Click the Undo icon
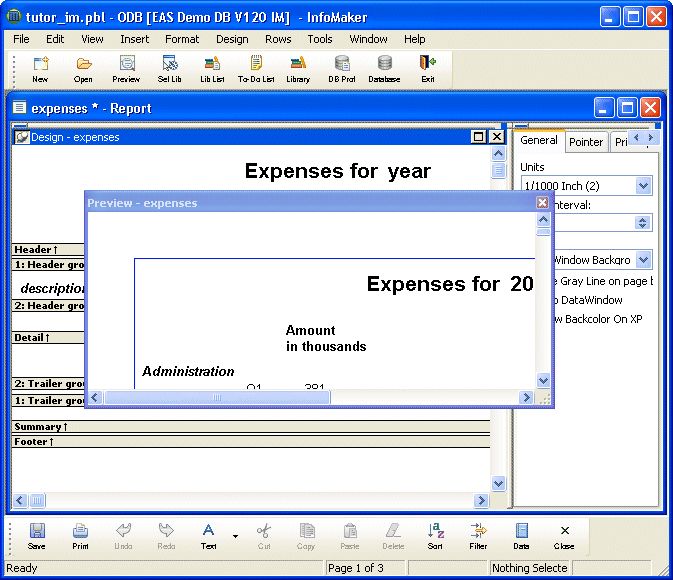 pyautogui.click(x=123, y=536)
